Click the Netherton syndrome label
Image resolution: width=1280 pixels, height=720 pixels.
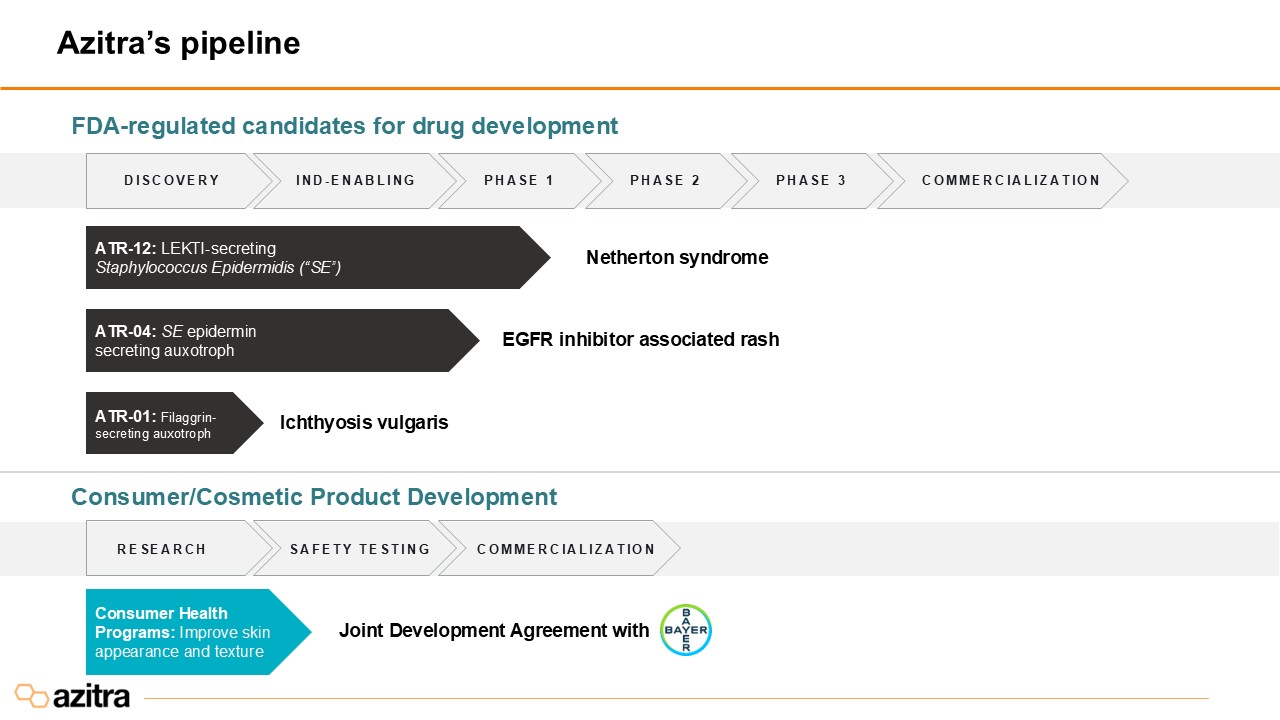coord(677,257)
